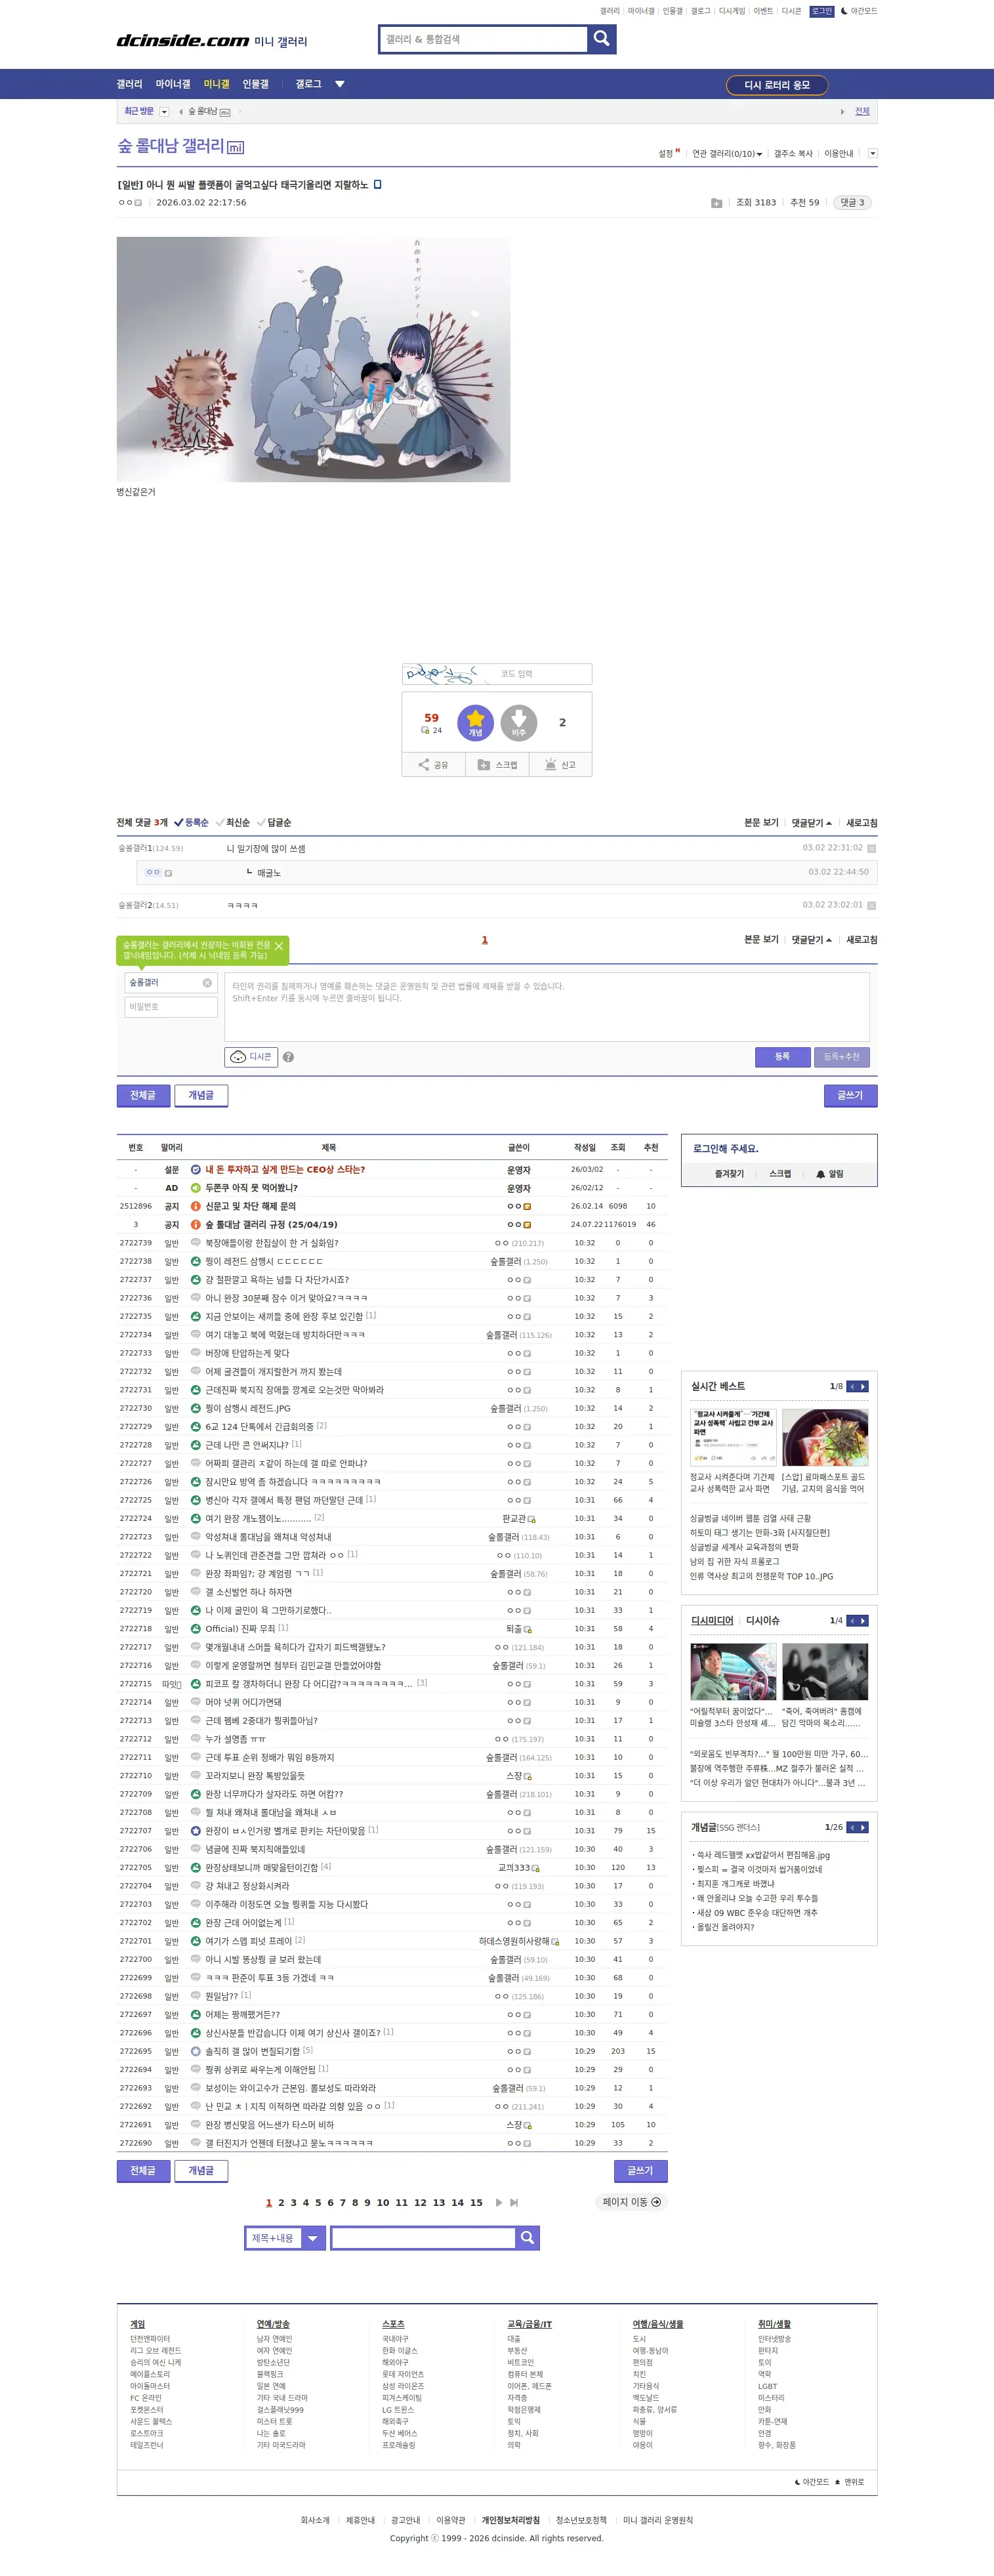994x2576 pixels.
Task: Click the comment text area
Action: pos(547,1007)
